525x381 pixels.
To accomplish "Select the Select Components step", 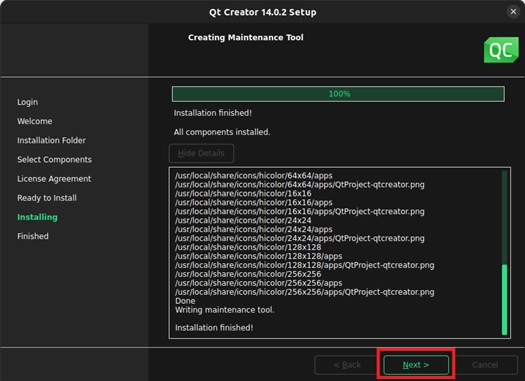I will 55,160.
